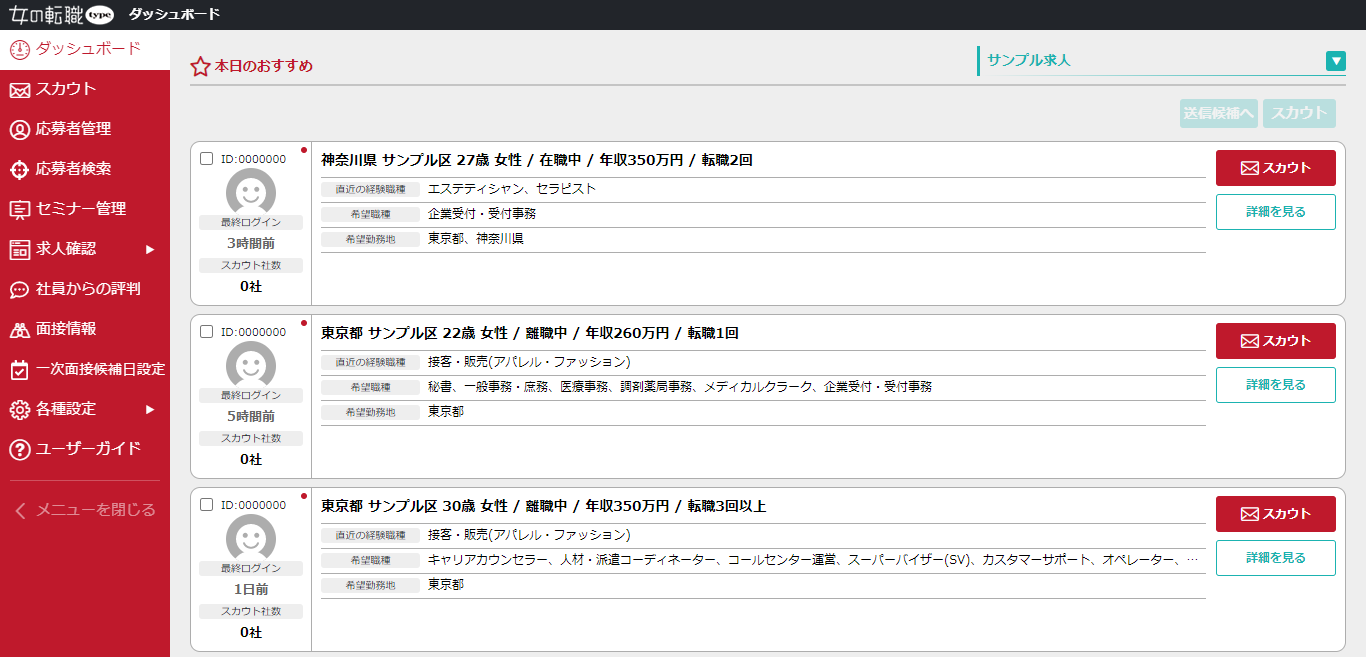1366x657 pixels.
Task: Click the スカウト envelope icon in sidebar
Action: point(20,90)
